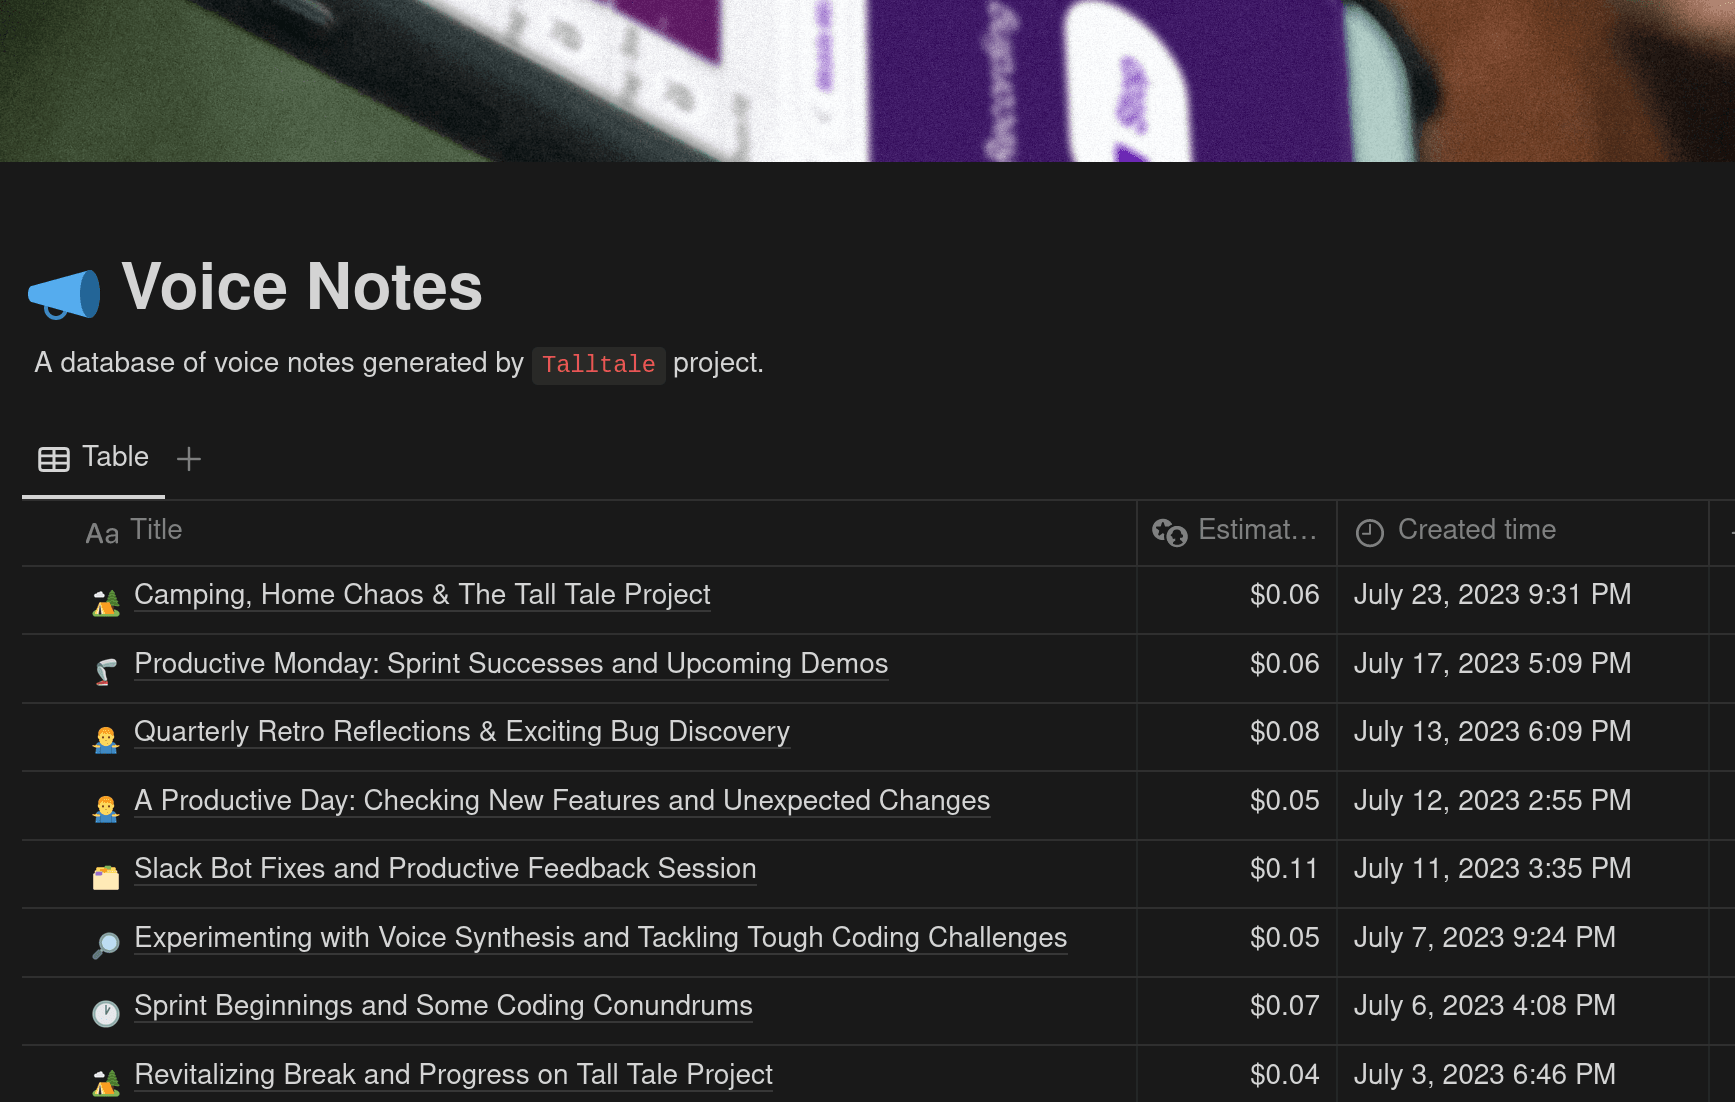Image resolution: width=1735 pixels, height=1102 pixels.
Task: Click the folder icon beside Slack Bot Fixes
Action: pos(106,877)
